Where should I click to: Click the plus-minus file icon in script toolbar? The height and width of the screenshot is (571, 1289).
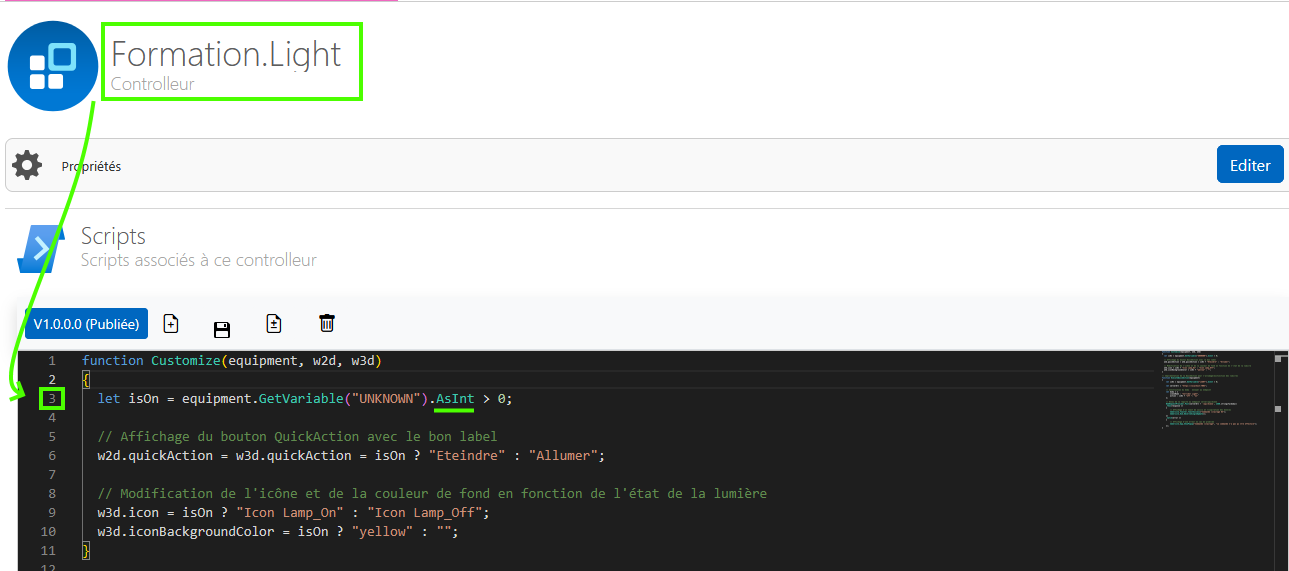[x=274, y=323]
